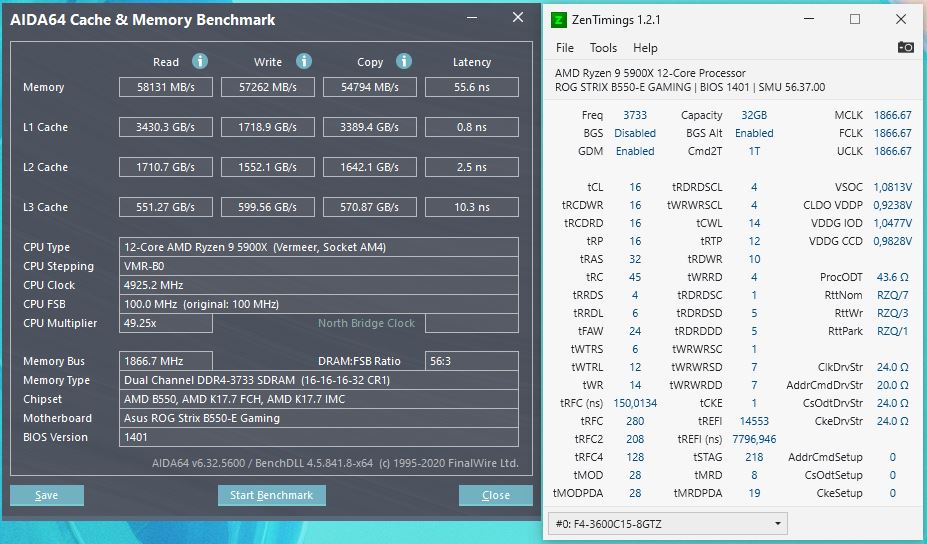Image resolution: width=927 pixels, height=544 pixels.
Task: Close the ZenTimings window
Action: 901,20
